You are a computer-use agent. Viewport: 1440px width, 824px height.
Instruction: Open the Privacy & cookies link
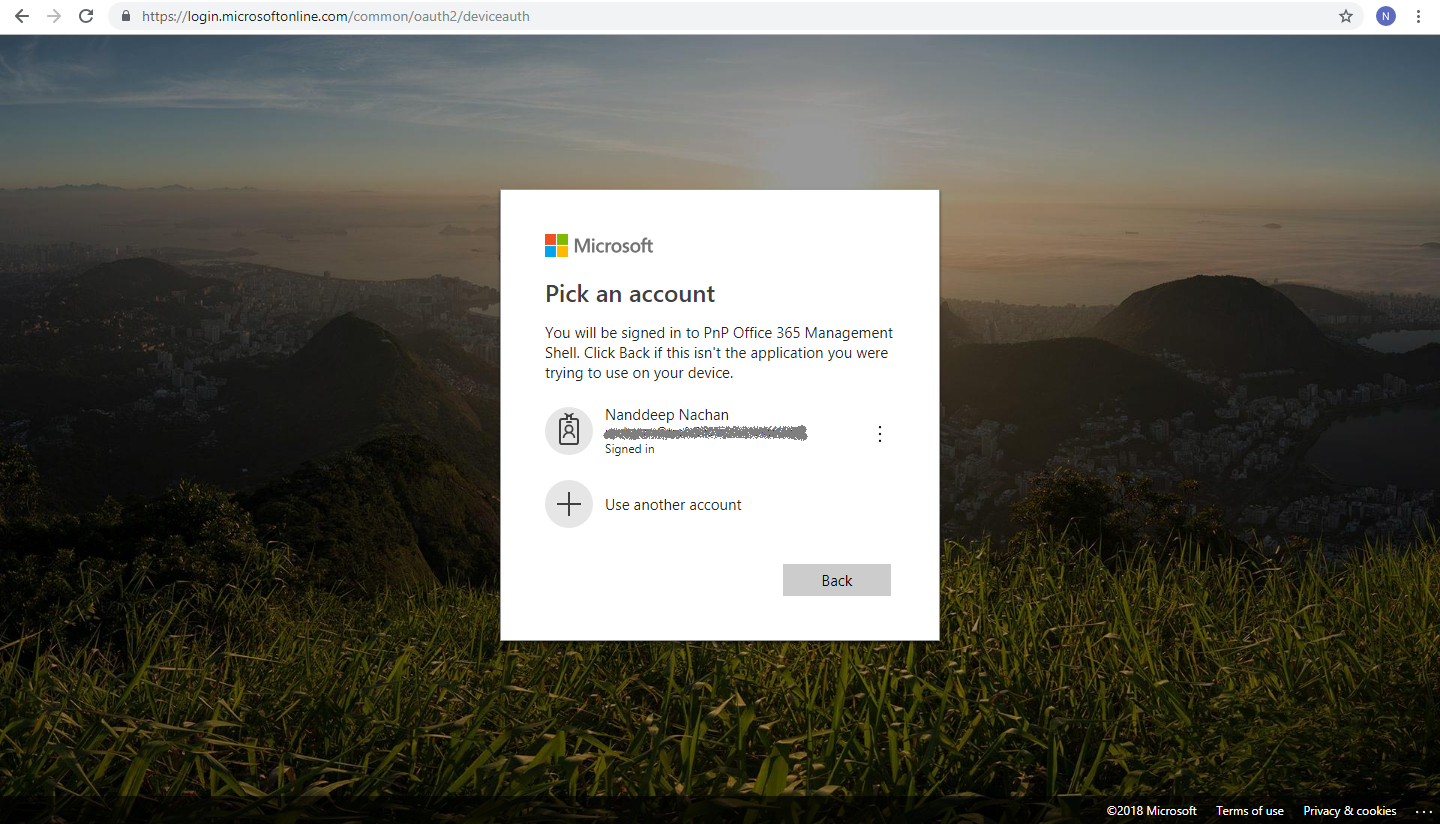[1349, 811]
